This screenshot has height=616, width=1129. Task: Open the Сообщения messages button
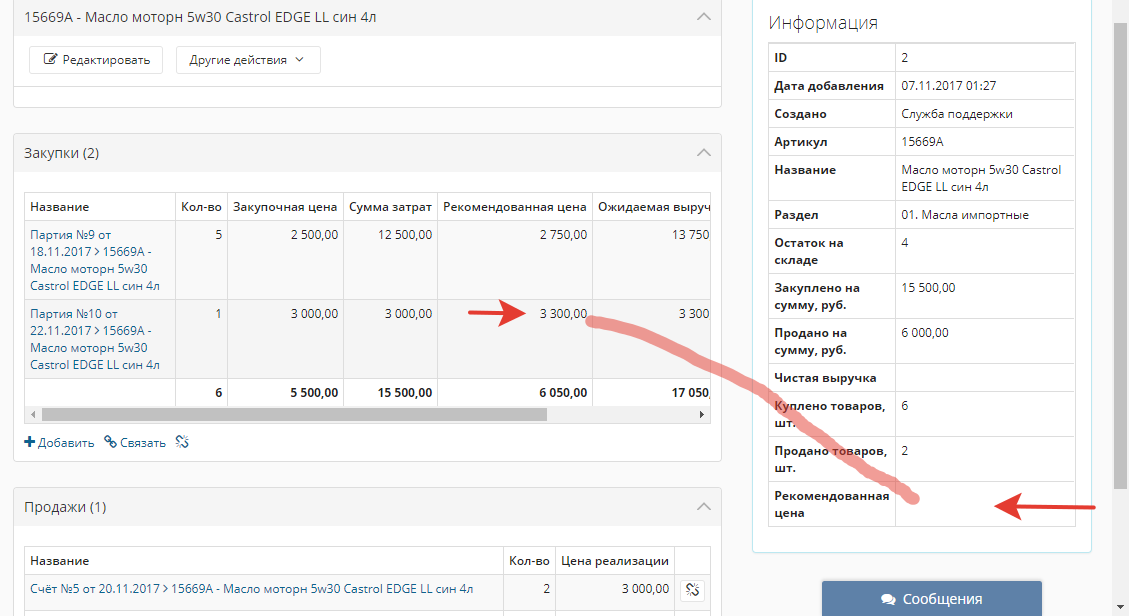pos(932,598)
